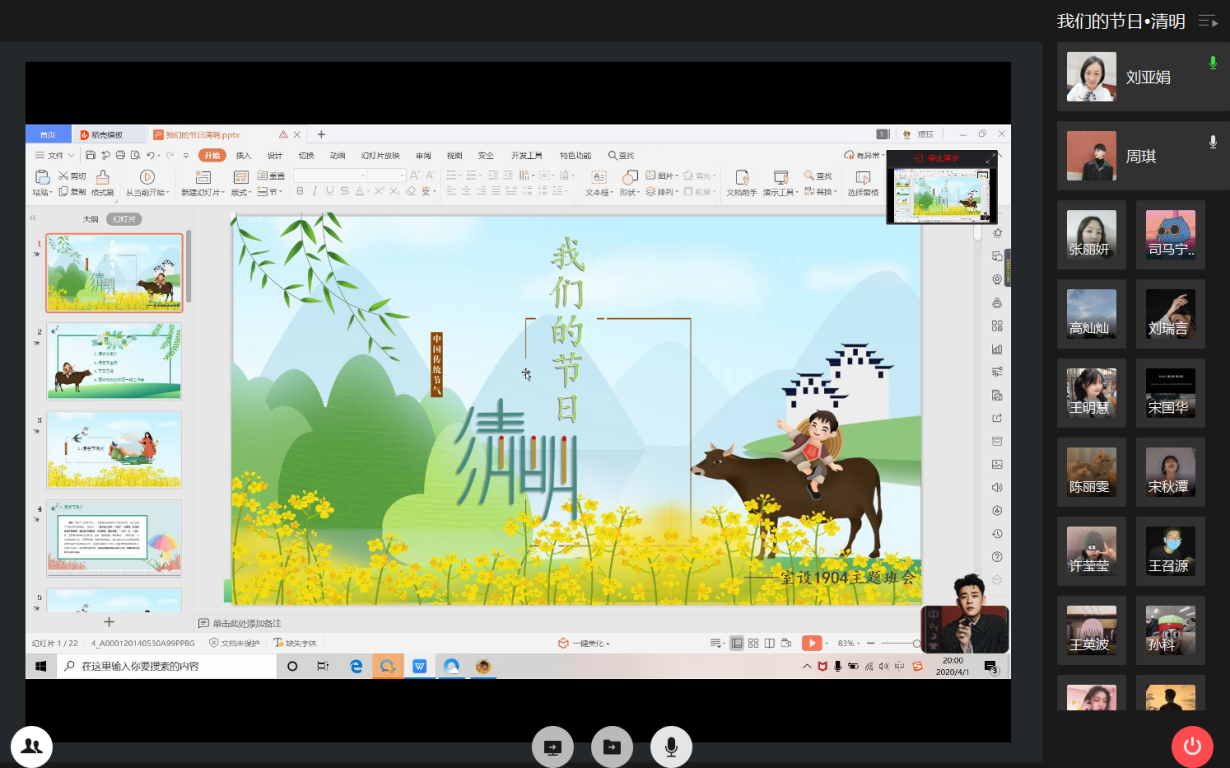Image resolution: width=1230 pixels, height=768 pixels.
Task: Click the 从当前开始 play icon in ribbon
Action: pyautogui.click(x=147, y=177)
